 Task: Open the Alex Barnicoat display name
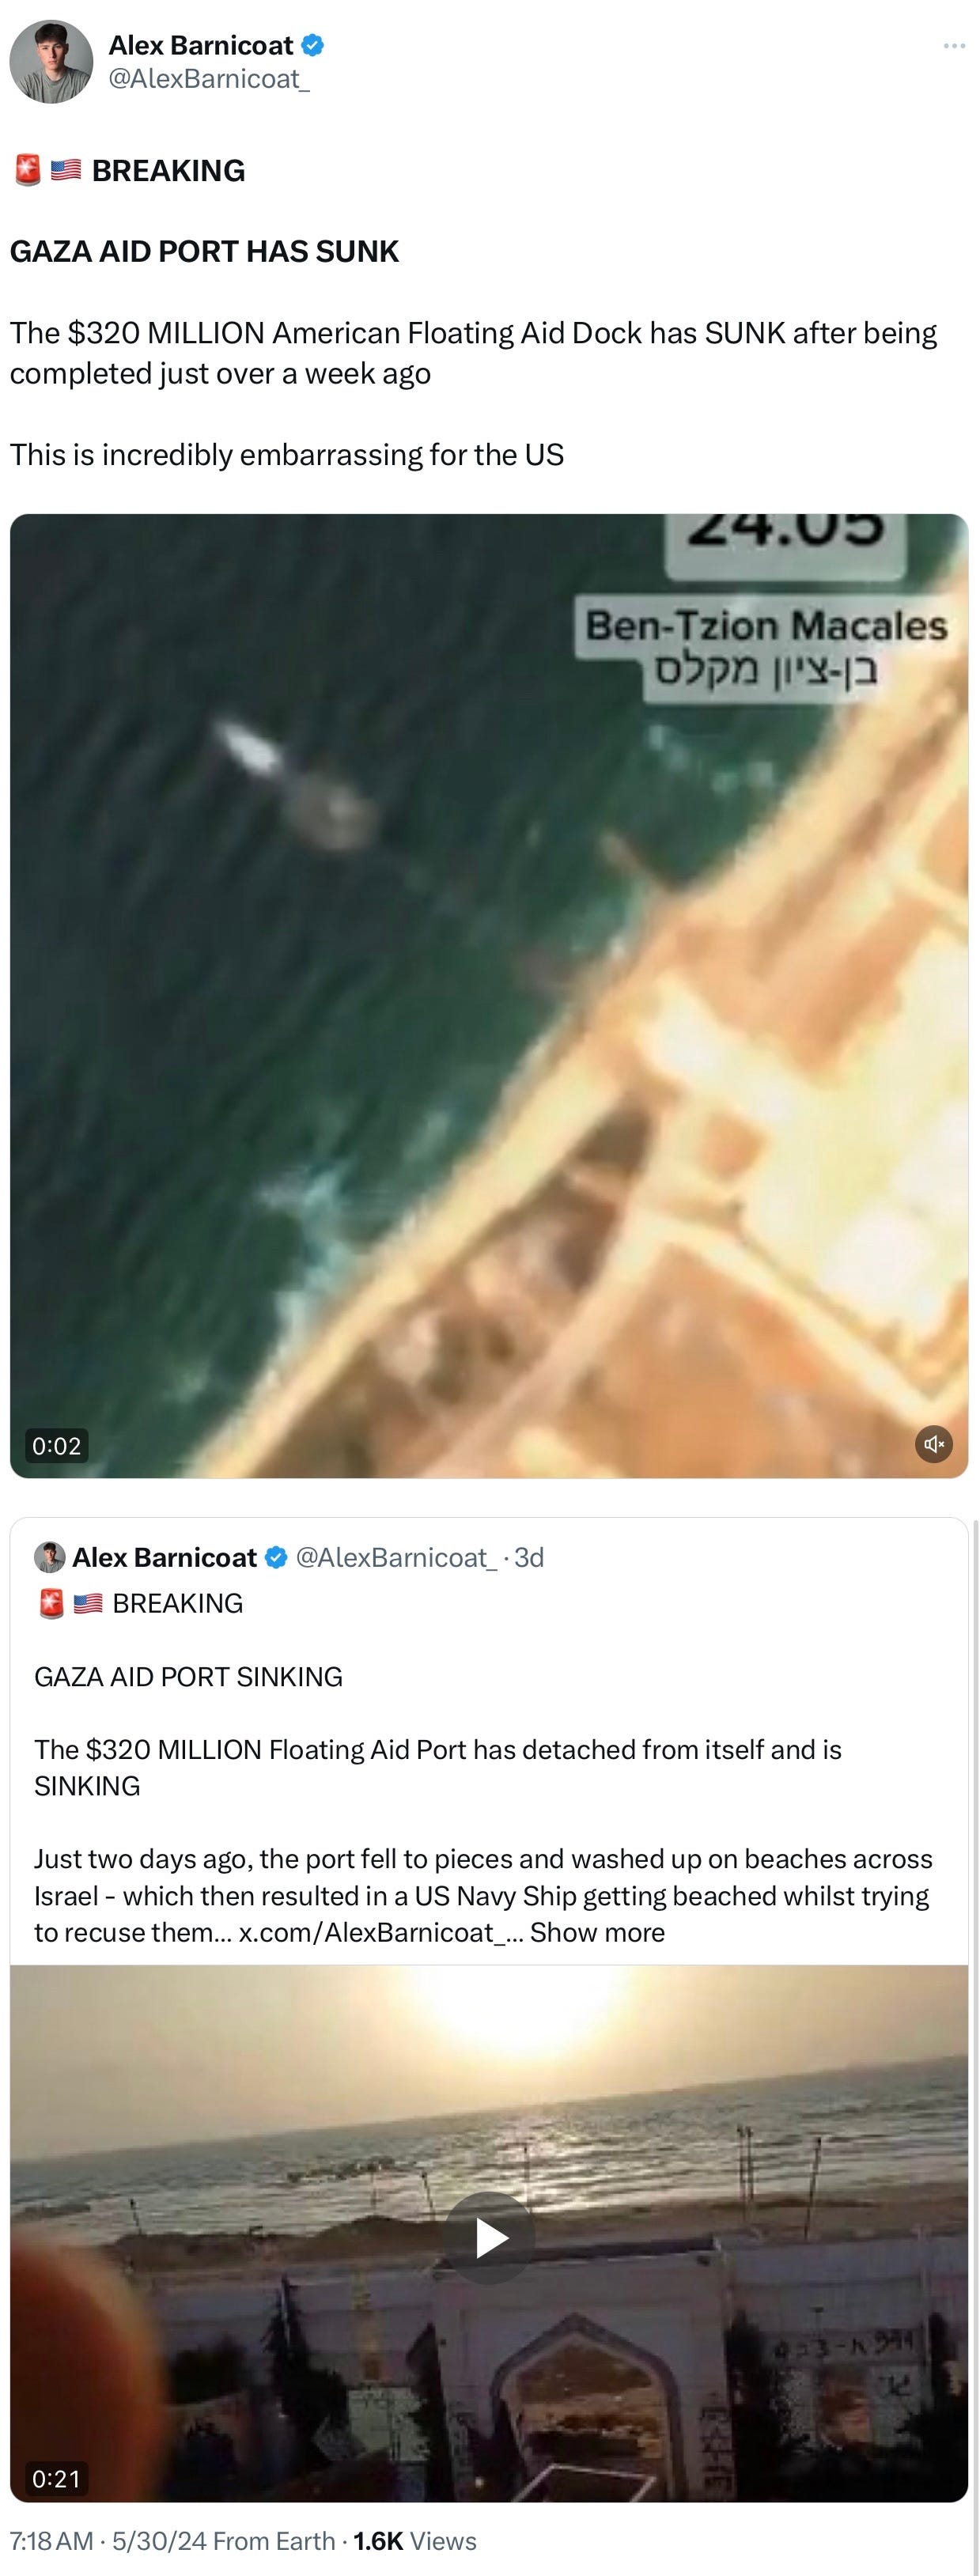click(201, 45)
